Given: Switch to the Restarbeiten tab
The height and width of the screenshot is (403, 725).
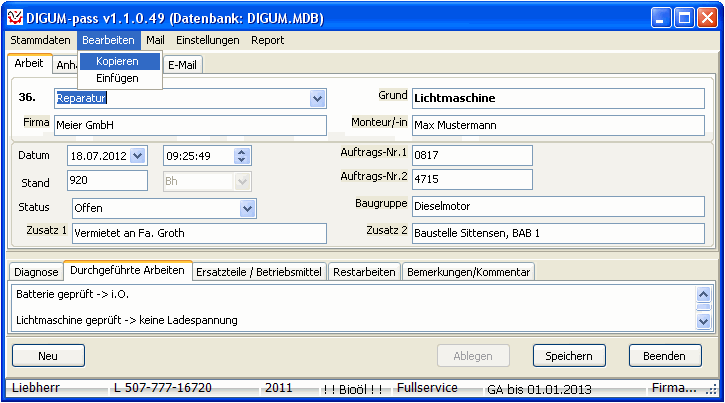Looking at the screenshot, I should [x=365, y=271].
